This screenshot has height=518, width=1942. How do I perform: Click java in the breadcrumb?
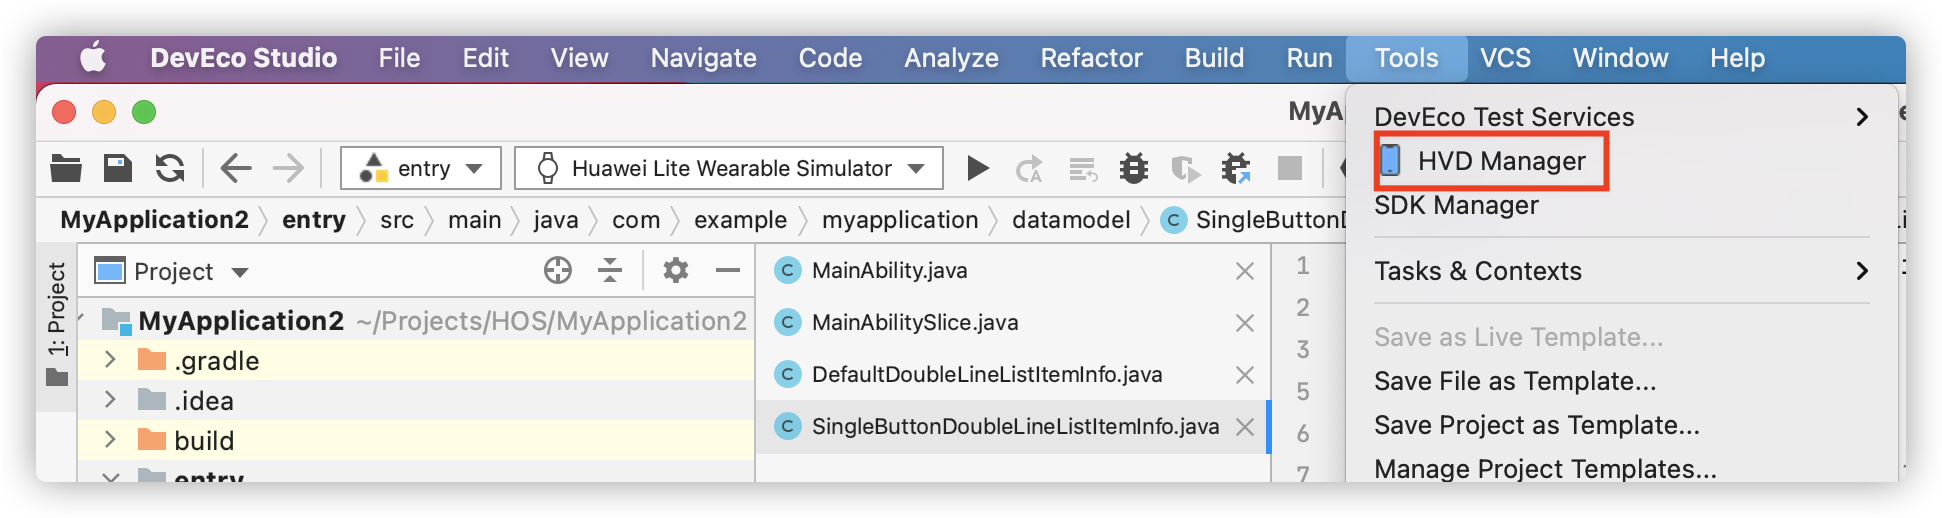555,220
